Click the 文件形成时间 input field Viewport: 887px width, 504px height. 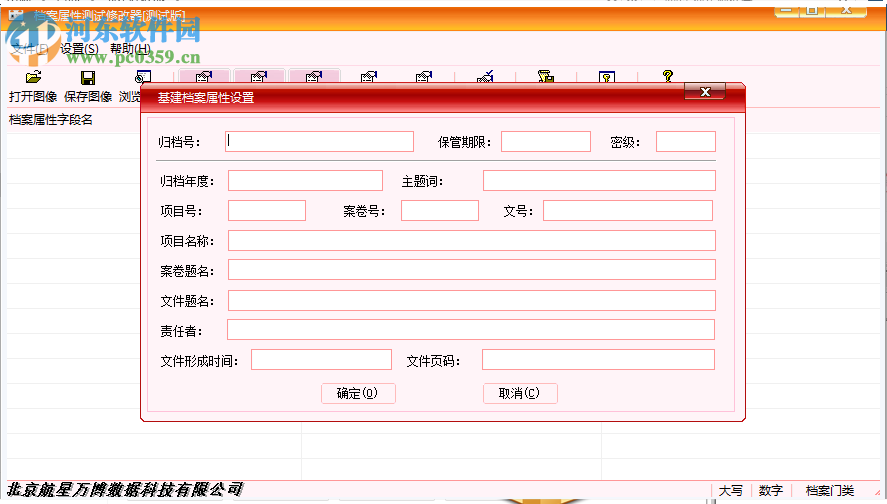click(321, 360)
